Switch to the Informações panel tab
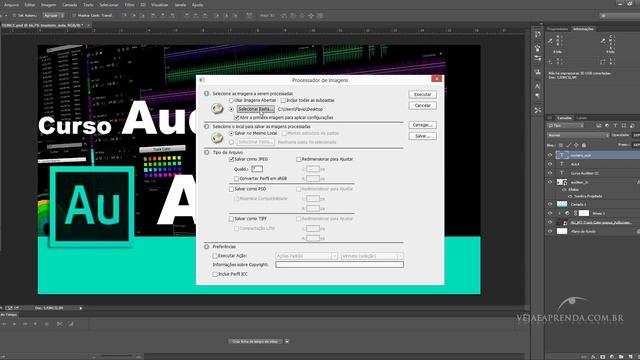640x360 pixels. point(583,29)
